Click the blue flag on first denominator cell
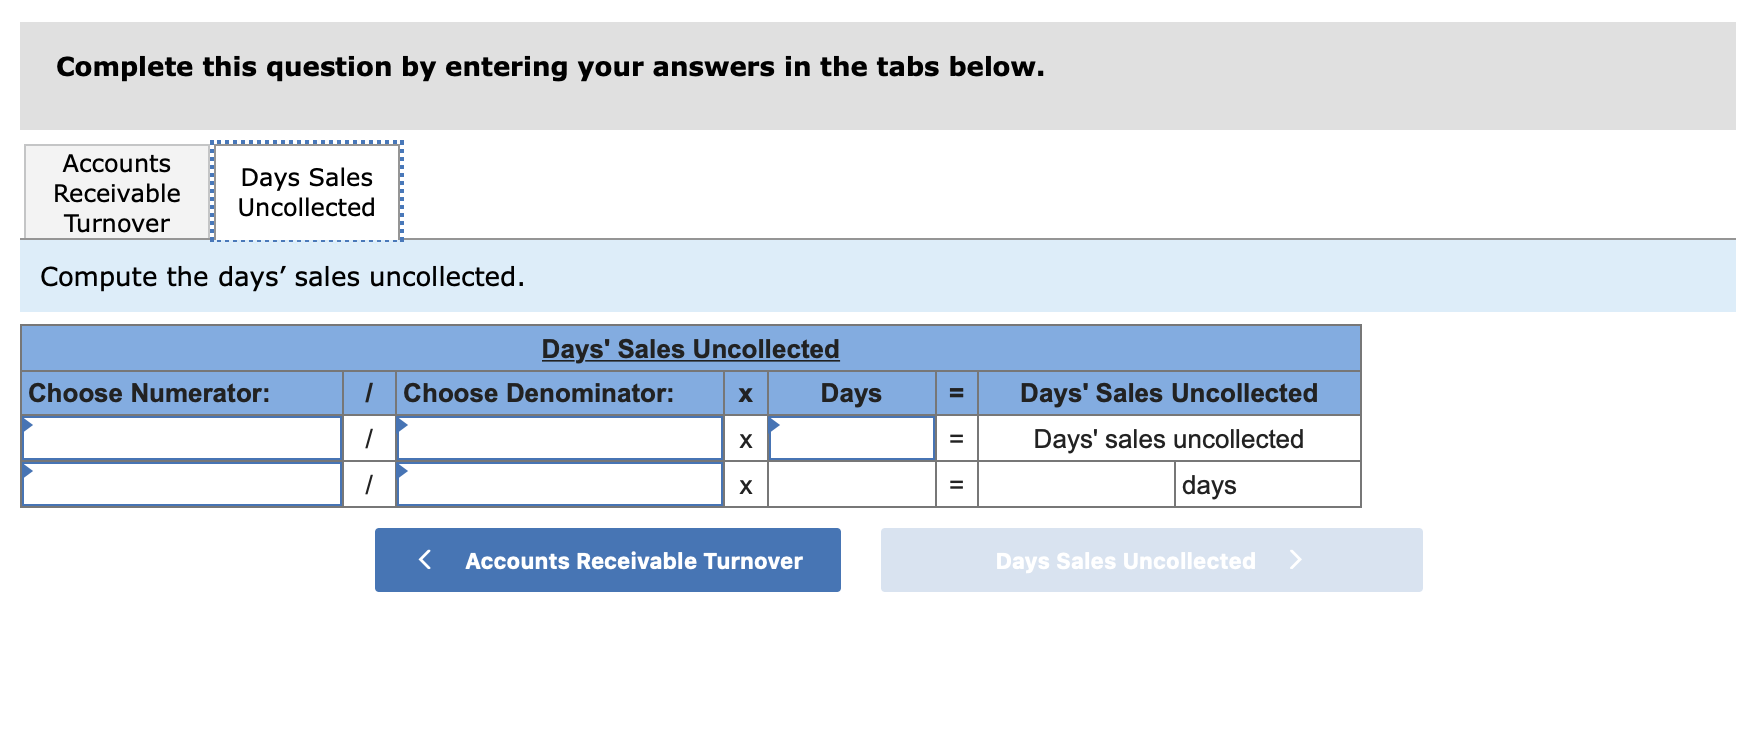The width and height of the screenshot is (1754, 732). pos(401,424)
